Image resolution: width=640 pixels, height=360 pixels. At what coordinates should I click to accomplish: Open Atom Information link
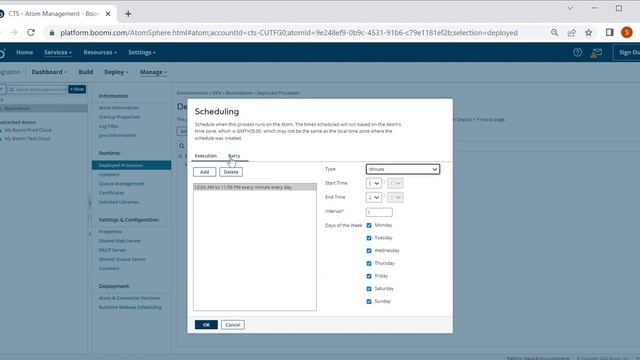(x=119, y=108)
